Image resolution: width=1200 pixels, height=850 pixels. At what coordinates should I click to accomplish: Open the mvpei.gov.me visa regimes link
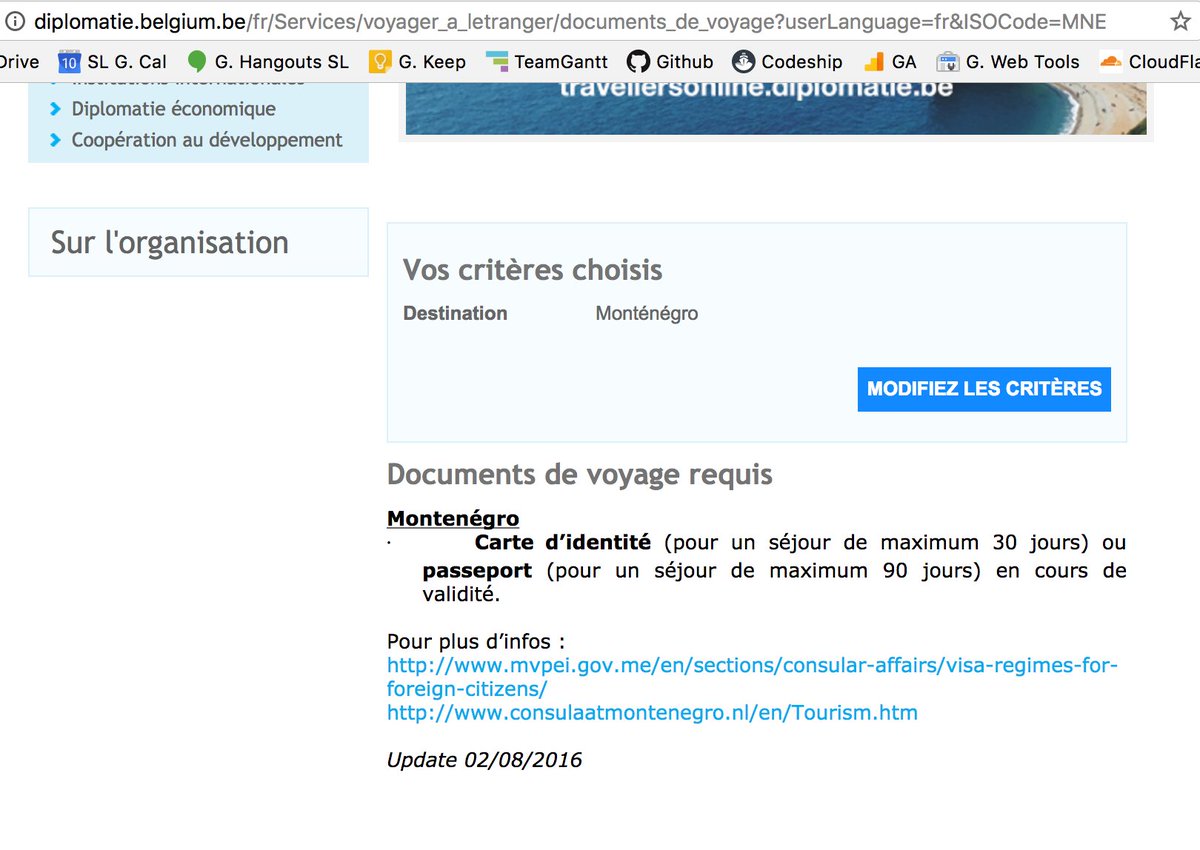point(752,664)
